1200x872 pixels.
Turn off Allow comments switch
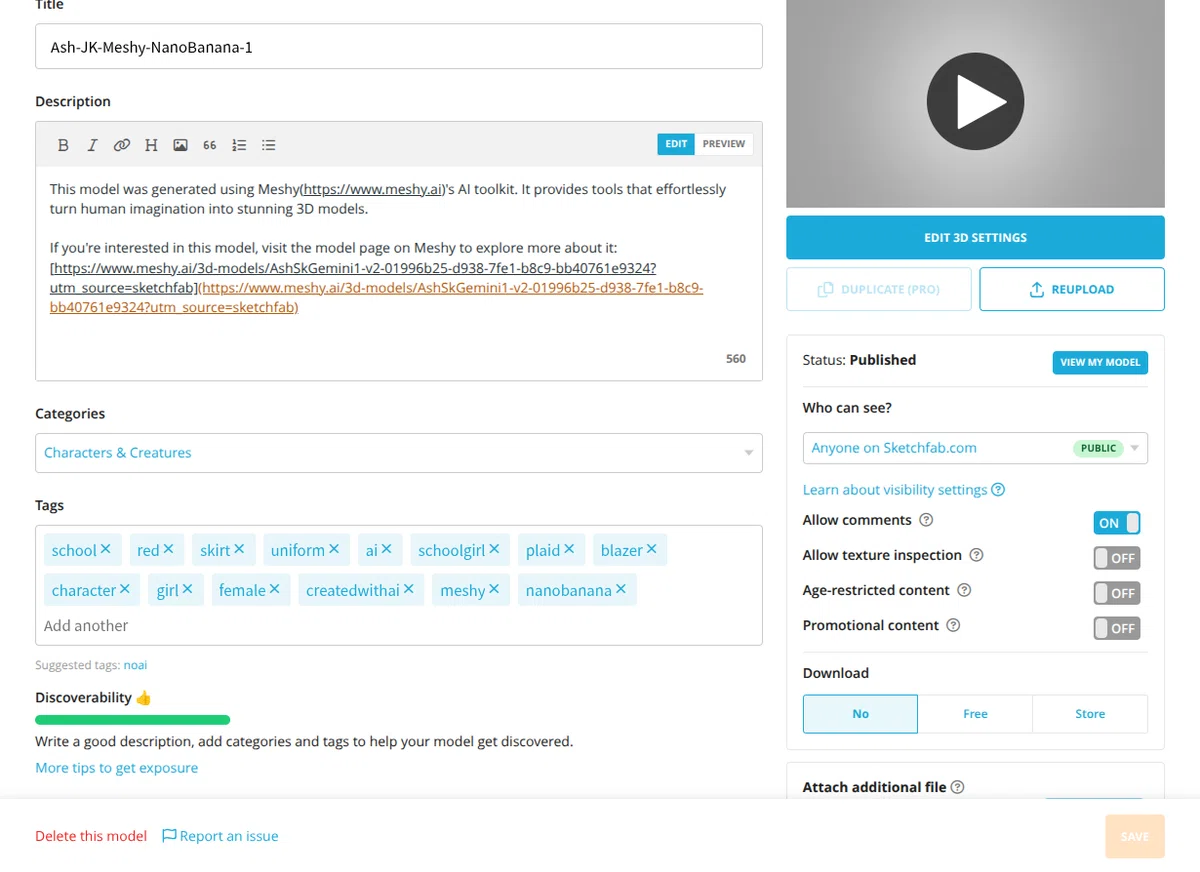coord(1116,523)
